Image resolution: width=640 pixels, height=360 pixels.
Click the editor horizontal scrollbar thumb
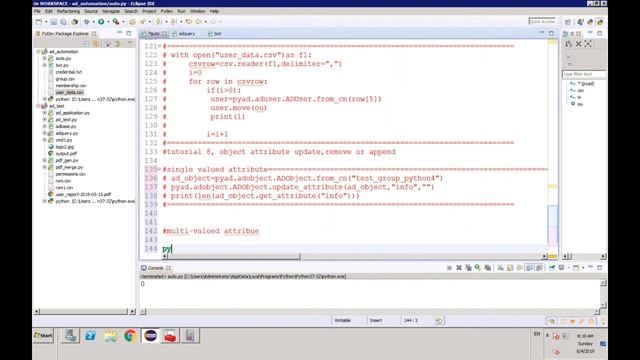point(233,256)
